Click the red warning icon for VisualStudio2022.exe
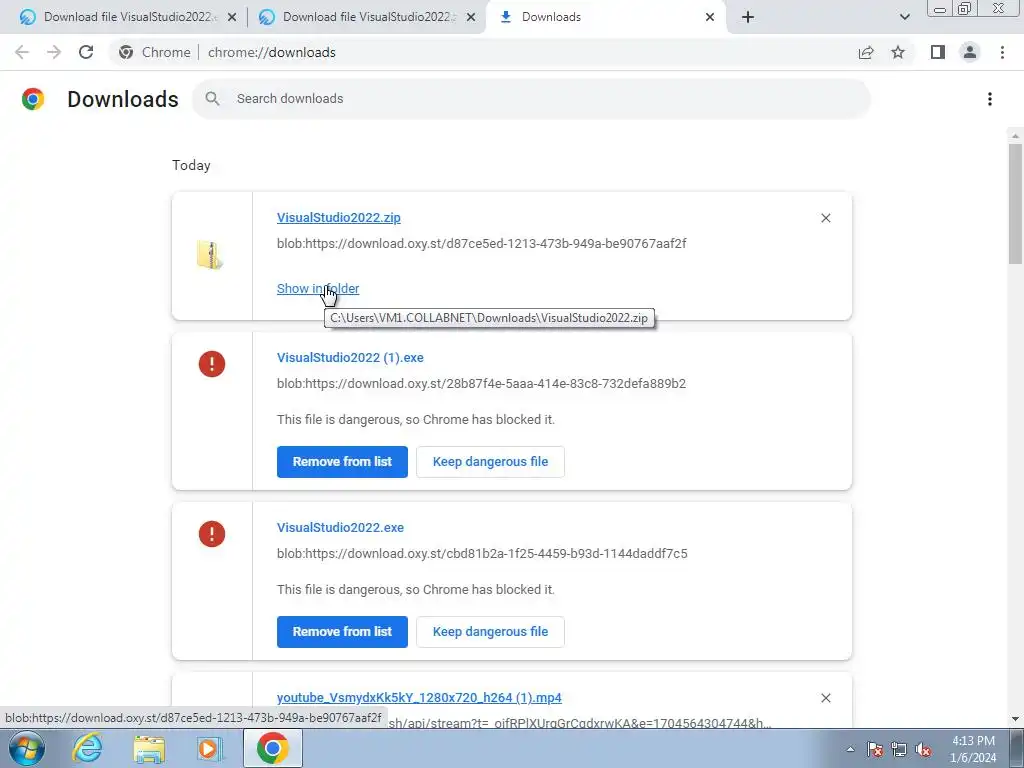This screenshot has height=768, width=1024. (212, 534)
